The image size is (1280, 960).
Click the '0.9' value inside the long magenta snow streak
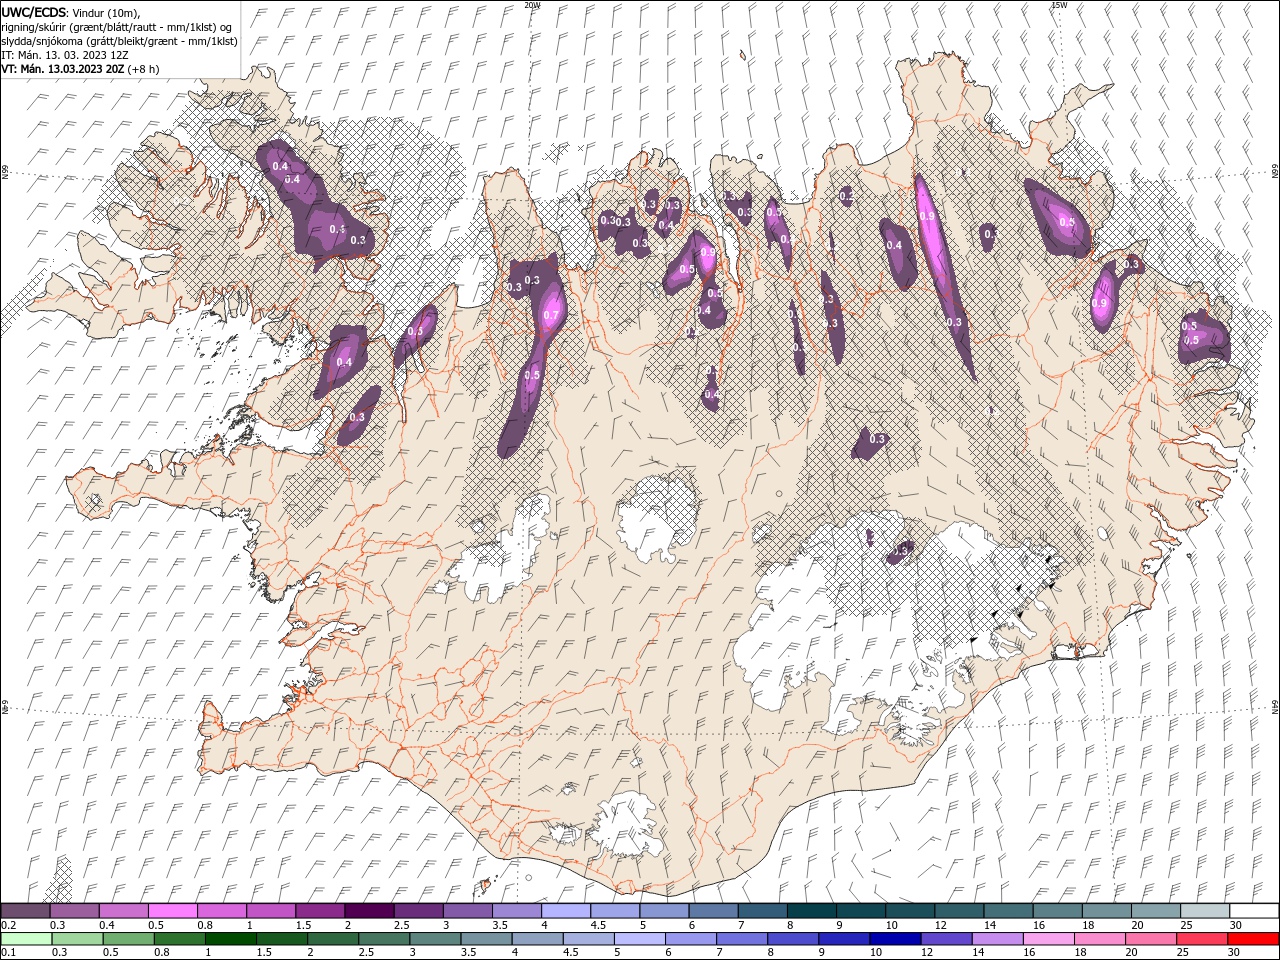tap(926, 216)
